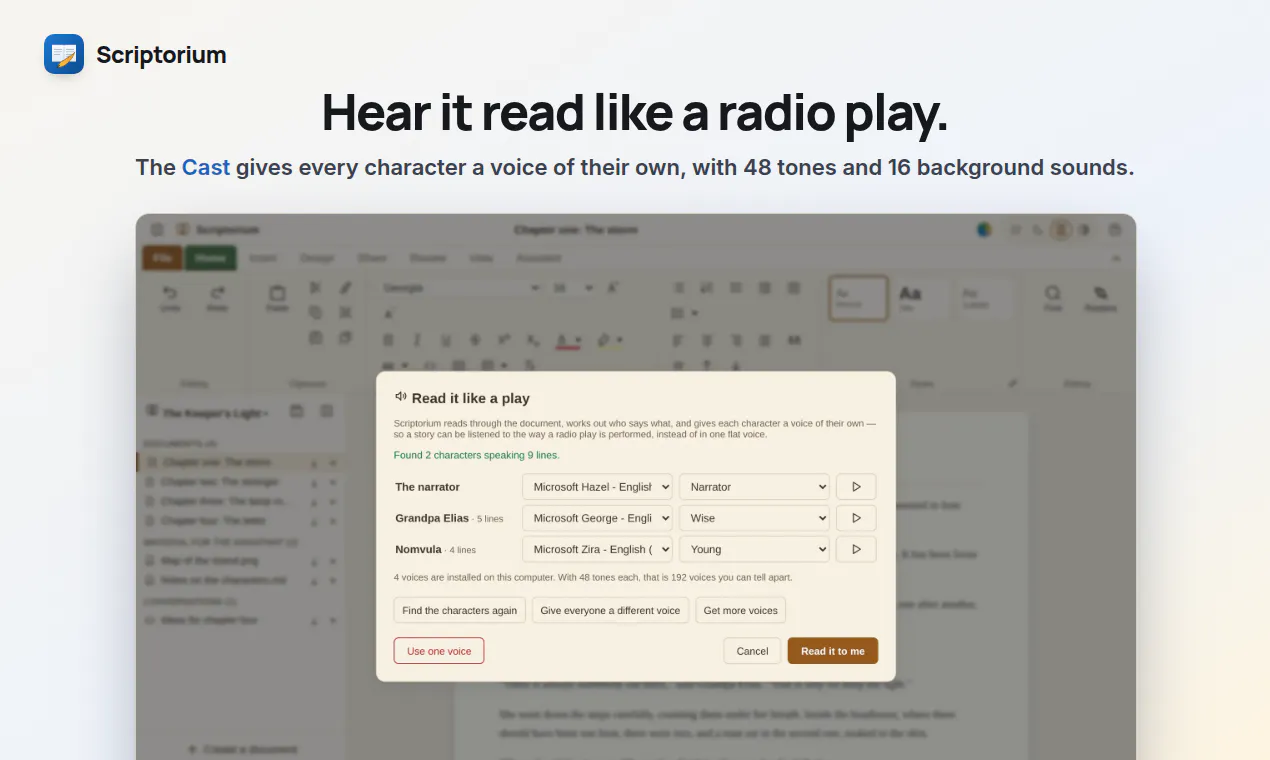Image resolution: width=1270 pixels, height=760 pixels.
Task: Click the Paste icon in the ribbon
Action: coord(278,293)
